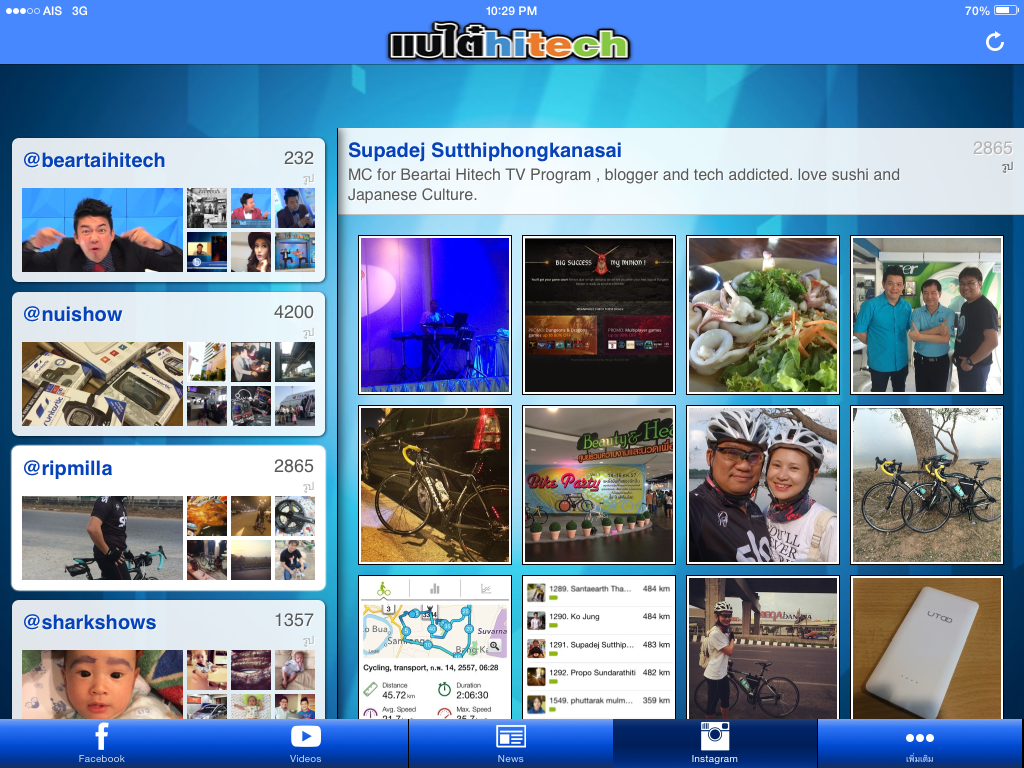Tap the Beartai Hitech logo
The width and height of the screenshot is (1024, 768).
[509, 43]
